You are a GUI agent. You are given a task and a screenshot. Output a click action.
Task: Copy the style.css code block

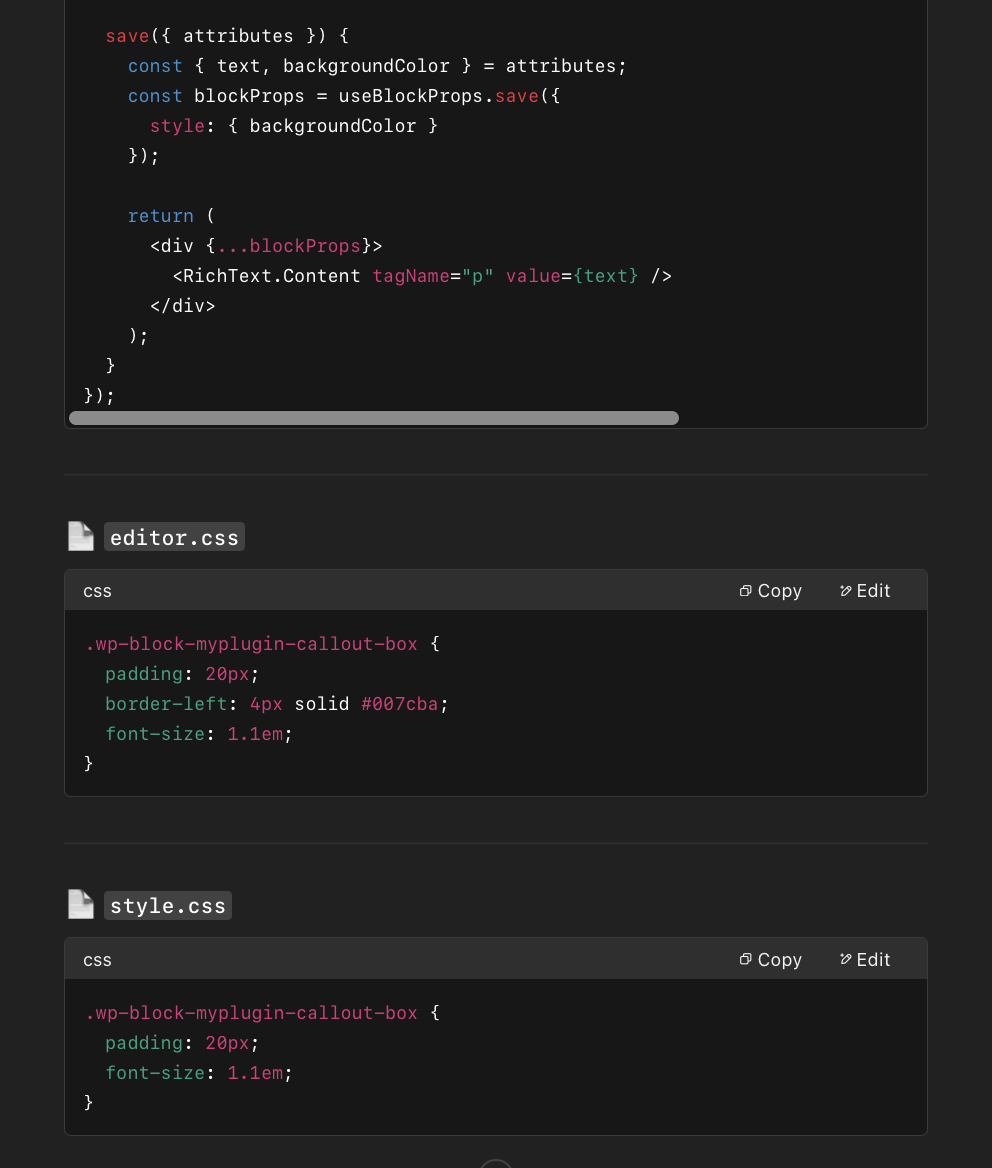(x=770, y=959)
